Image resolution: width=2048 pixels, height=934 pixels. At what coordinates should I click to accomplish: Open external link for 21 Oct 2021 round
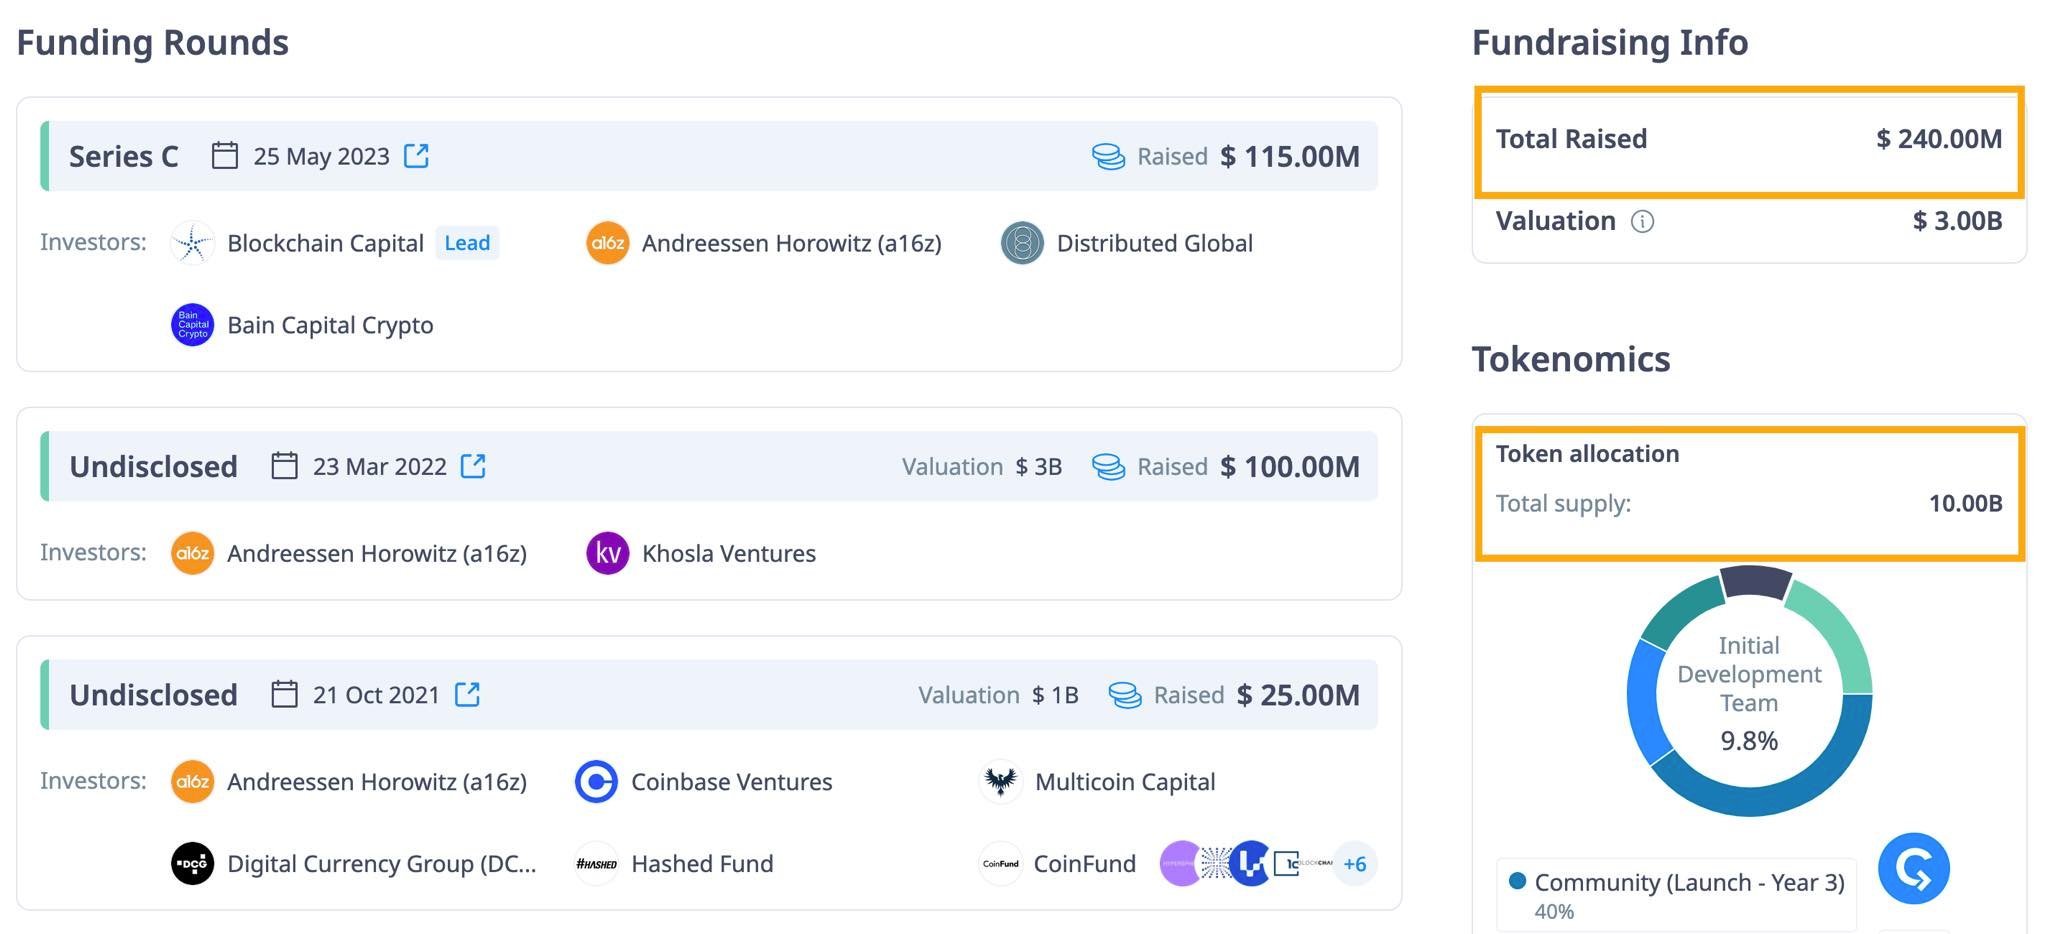point(467,694)
